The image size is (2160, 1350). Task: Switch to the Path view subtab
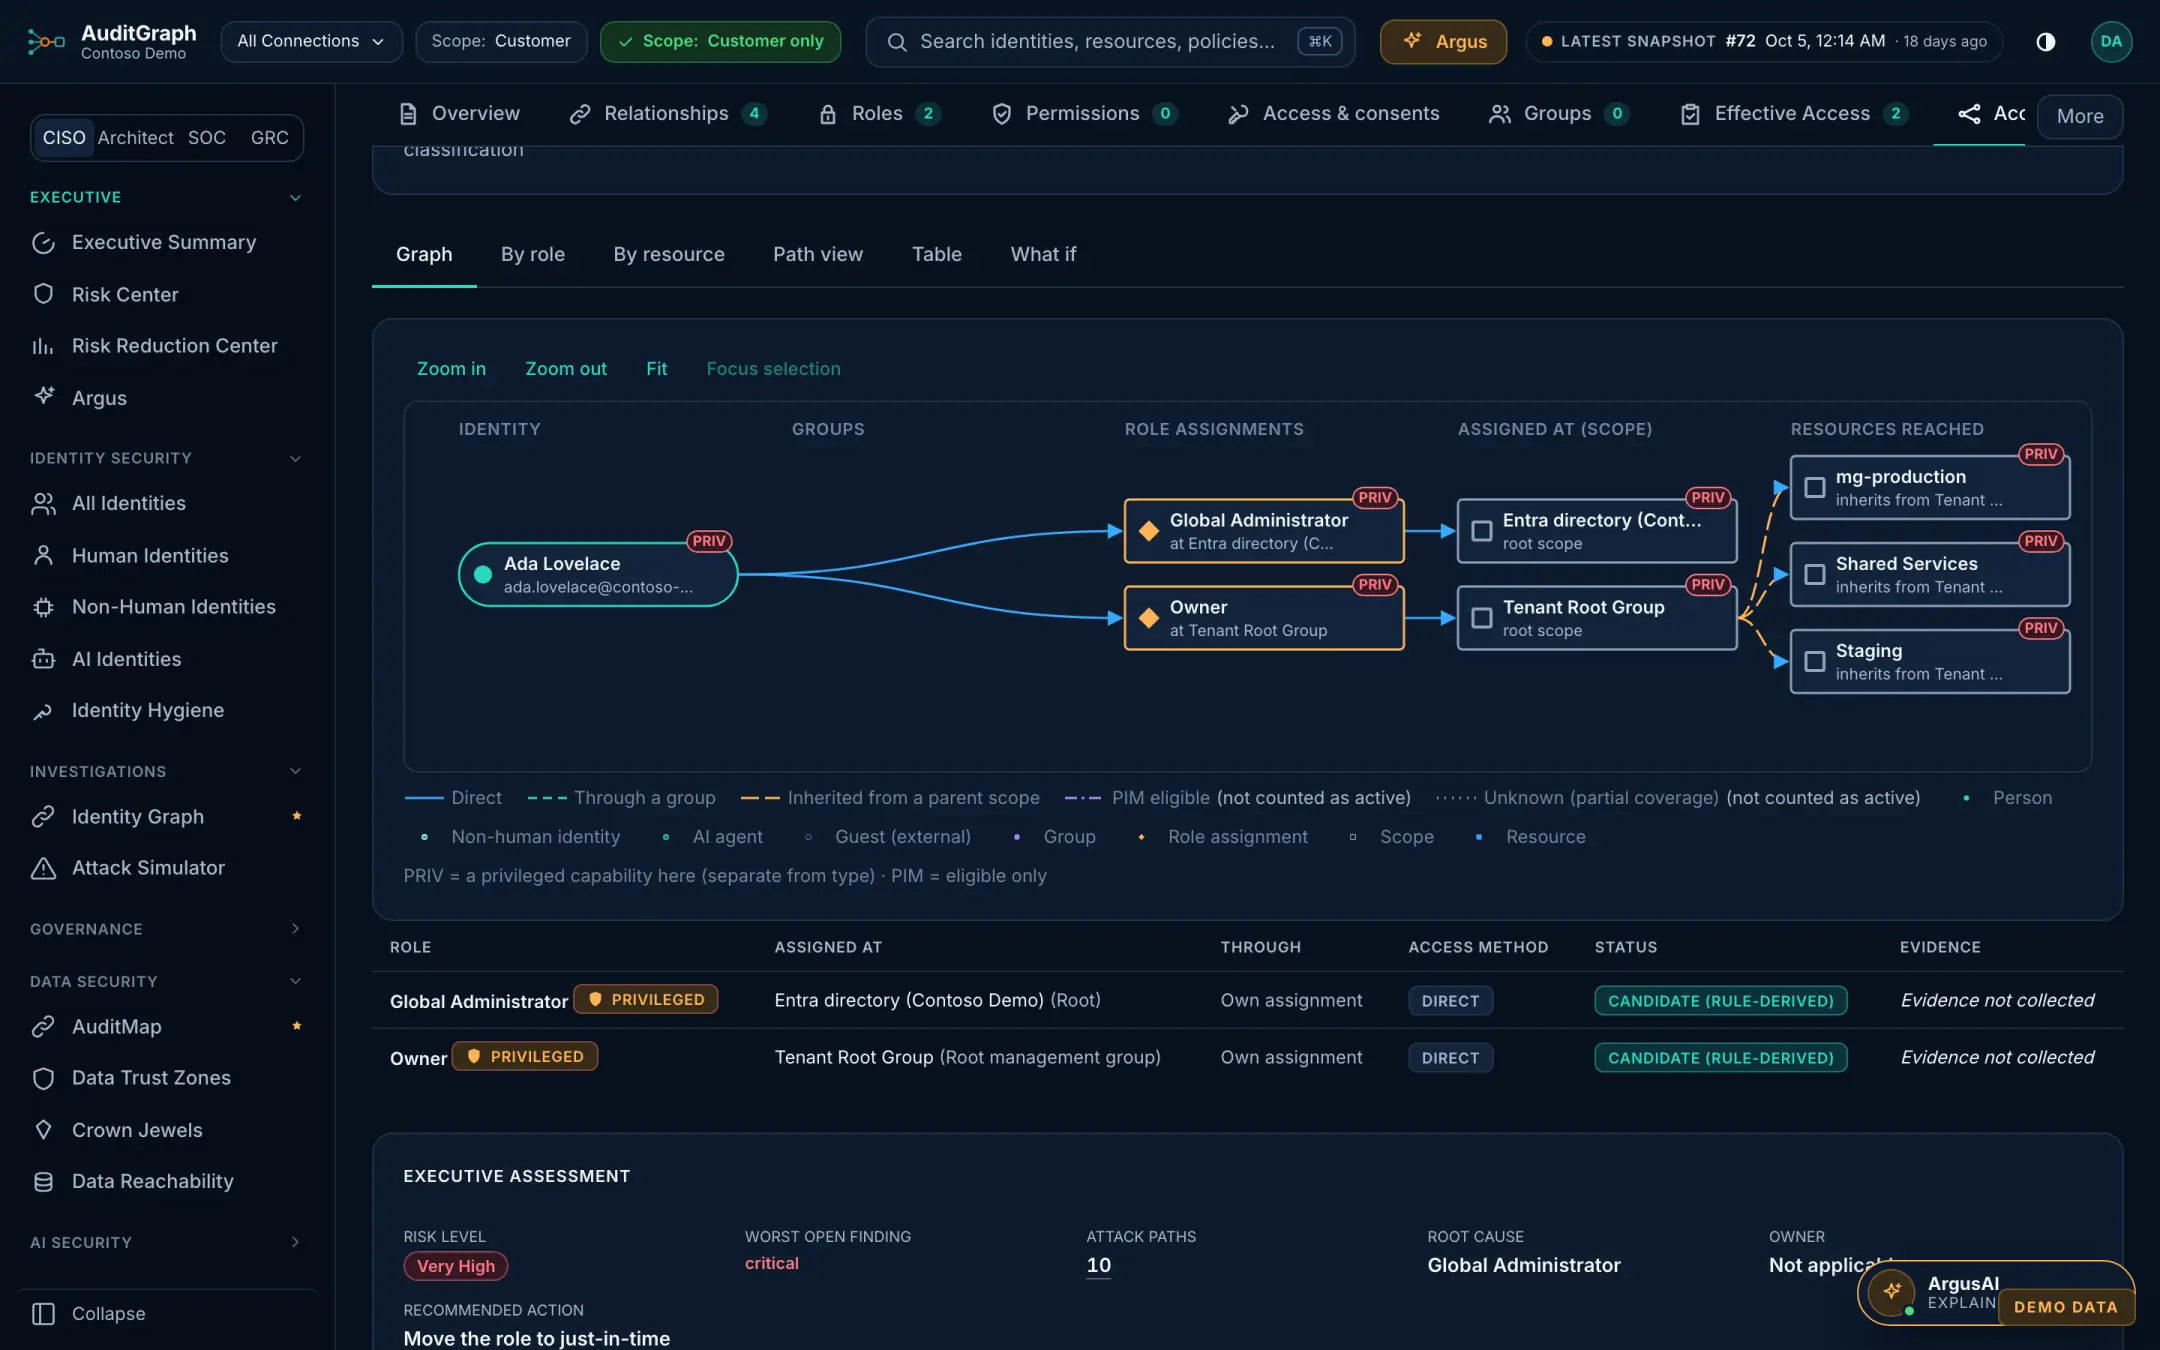pyautogui.click(x=817, y=254)
